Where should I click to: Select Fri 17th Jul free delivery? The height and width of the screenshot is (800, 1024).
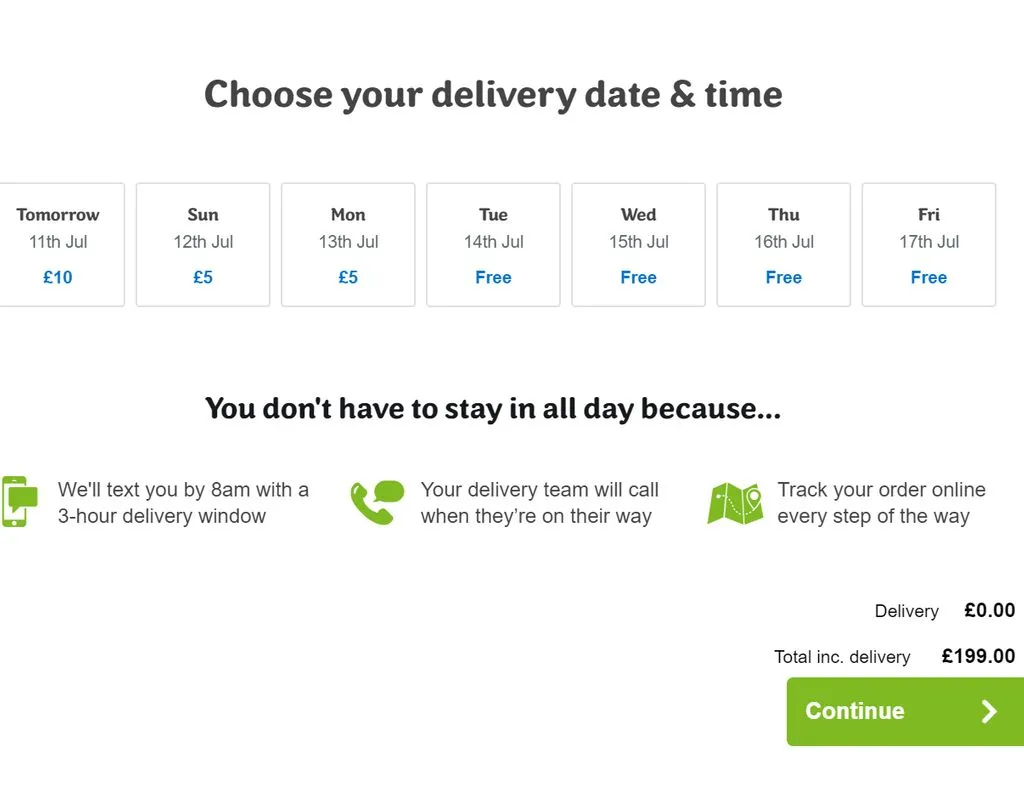[x=928, y=244]
